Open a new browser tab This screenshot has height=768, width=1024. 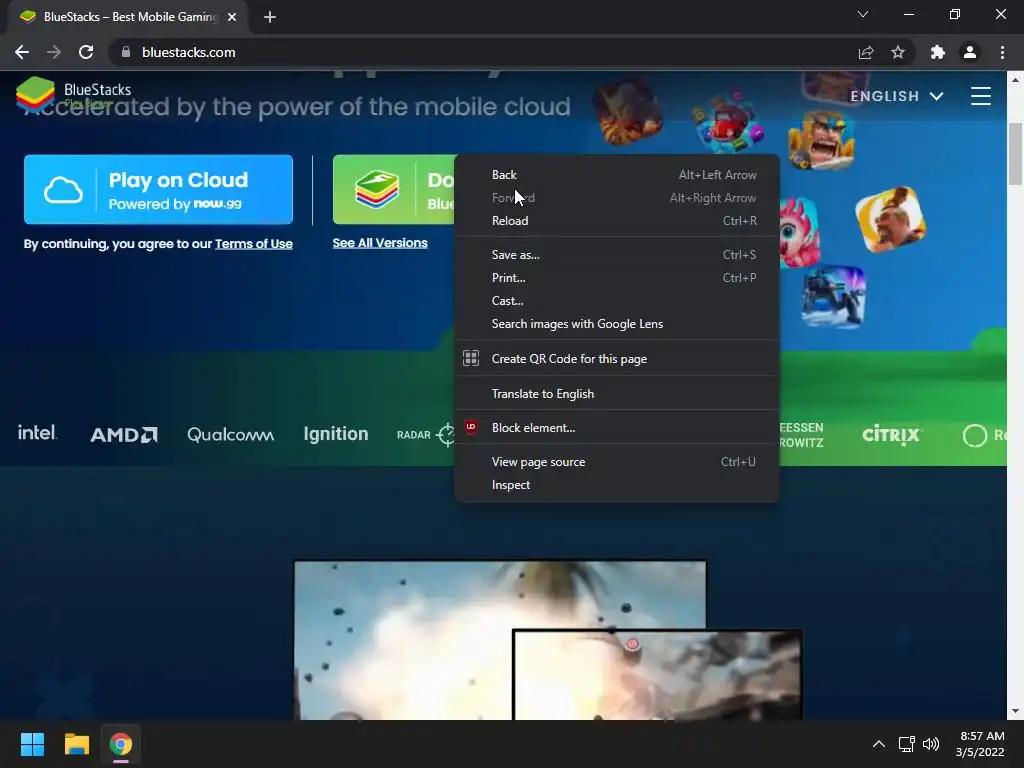pyautogui.click(x=270, y=17)
